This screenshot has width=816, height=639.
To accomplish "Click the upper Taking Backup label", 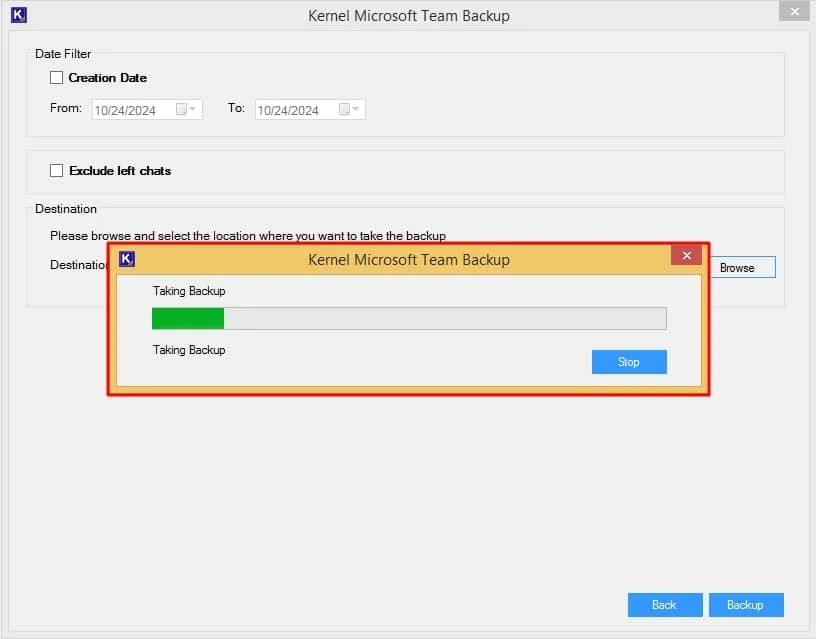I will point(189,291).
